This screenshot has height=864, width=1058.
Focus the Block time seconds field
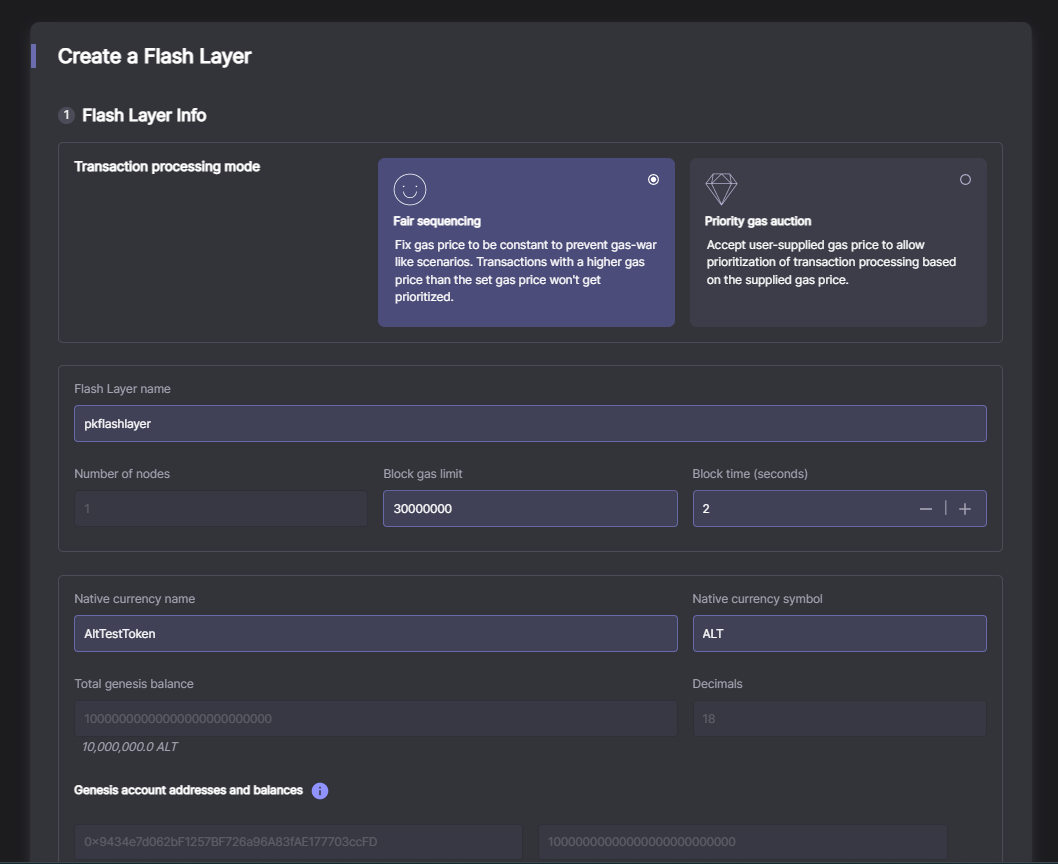[x=803, y=509]
